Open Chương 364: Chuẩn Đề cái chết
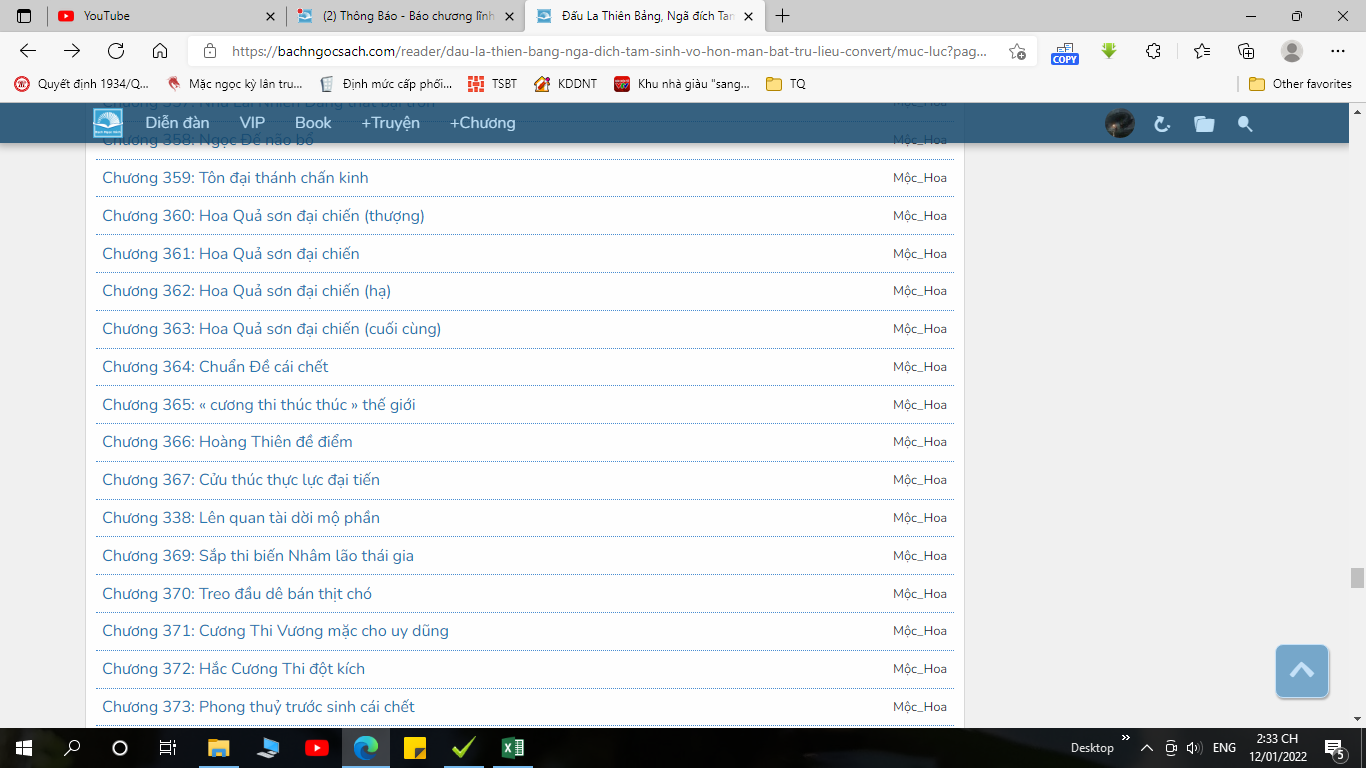 (215, 367)
